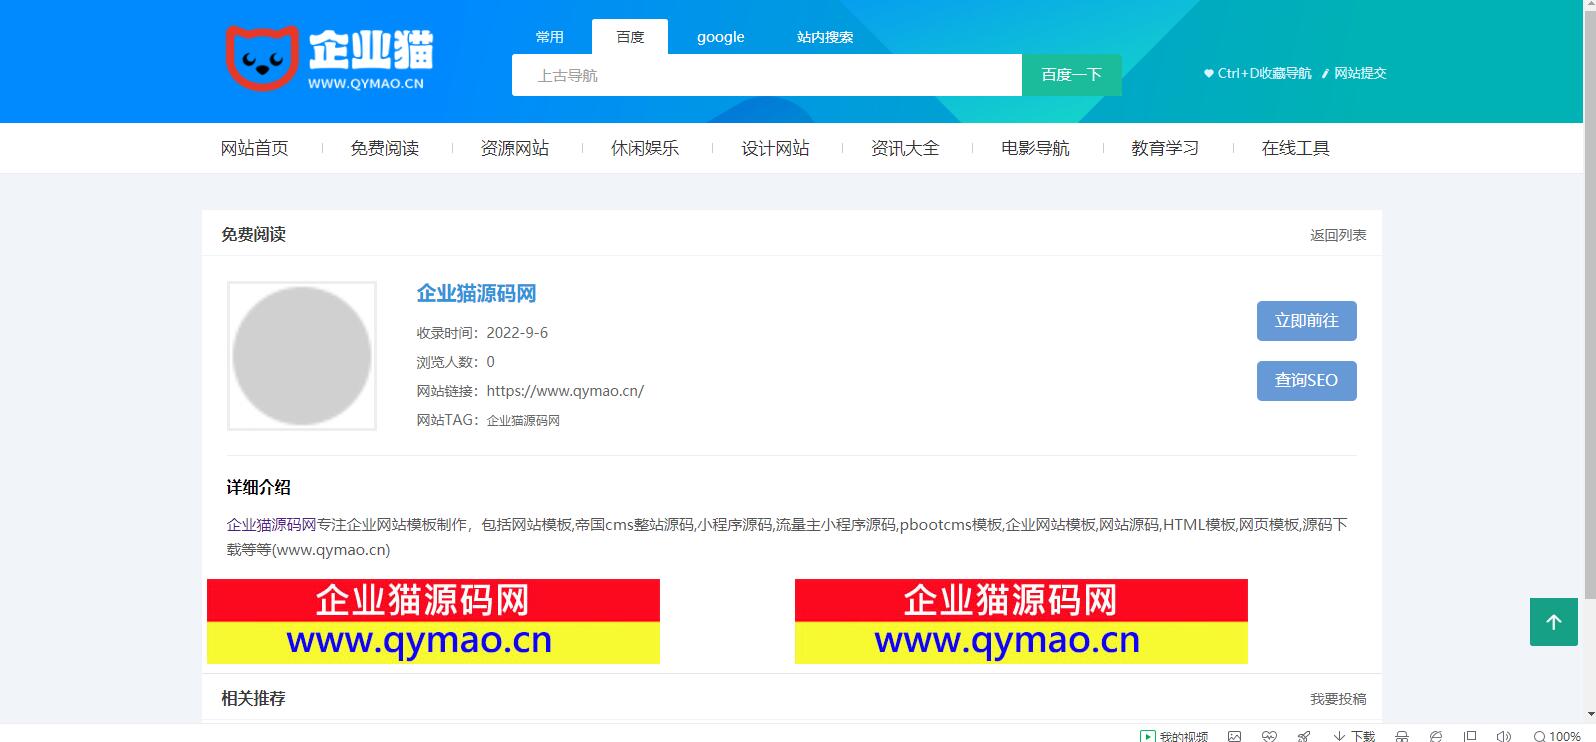The image size is (1596, 742).
Task: Select the 站内搜索 search tab
Action: pyautogui.click(x=825, y=37)
